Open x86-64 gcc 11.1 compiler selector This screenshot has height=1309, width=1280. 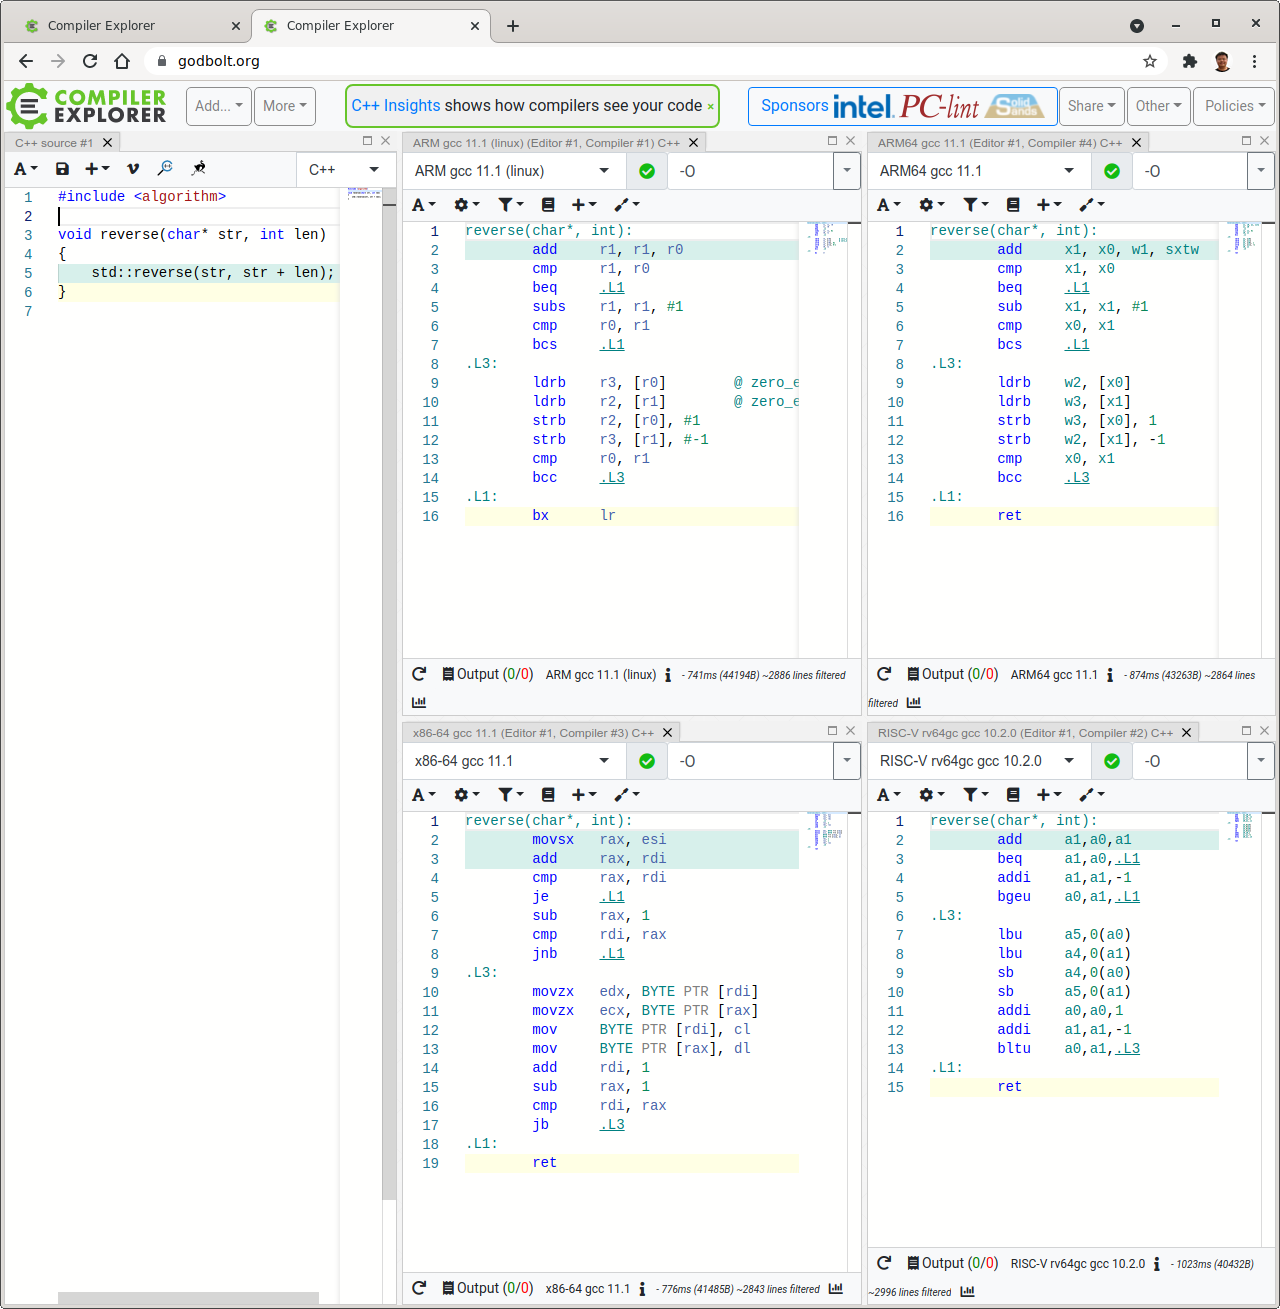(x=514, y=761)
